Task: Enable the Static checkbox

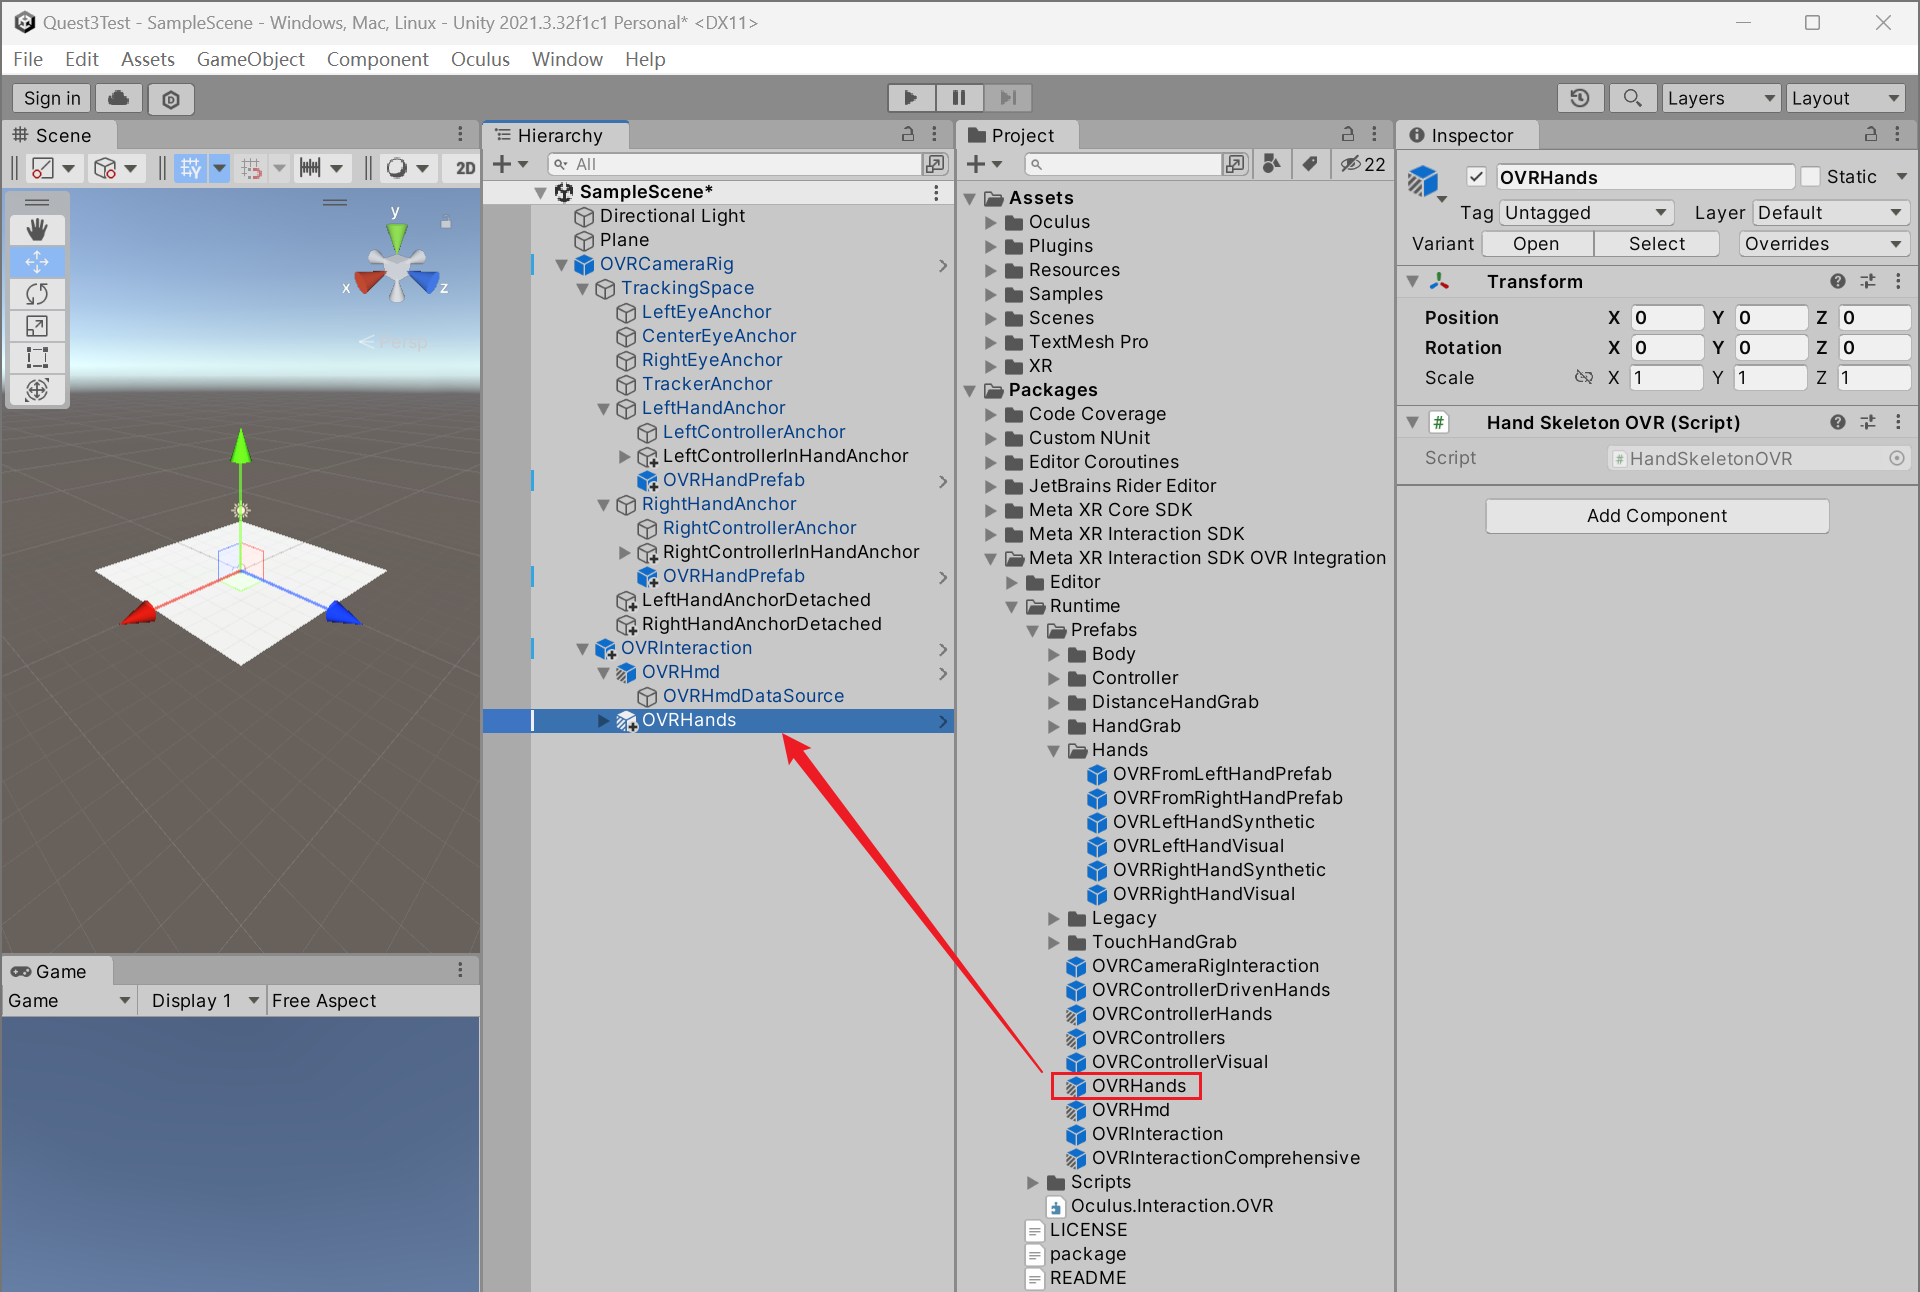Action: click(1810, 177)
